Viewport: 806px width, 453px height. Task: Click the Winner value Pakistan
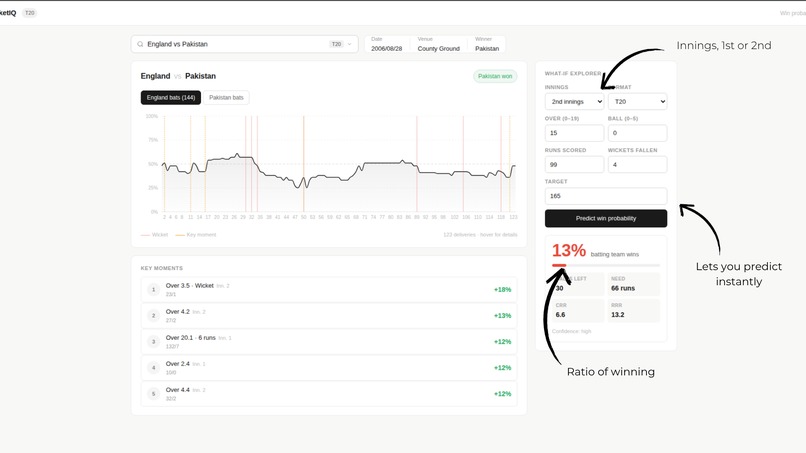[487, 49]
